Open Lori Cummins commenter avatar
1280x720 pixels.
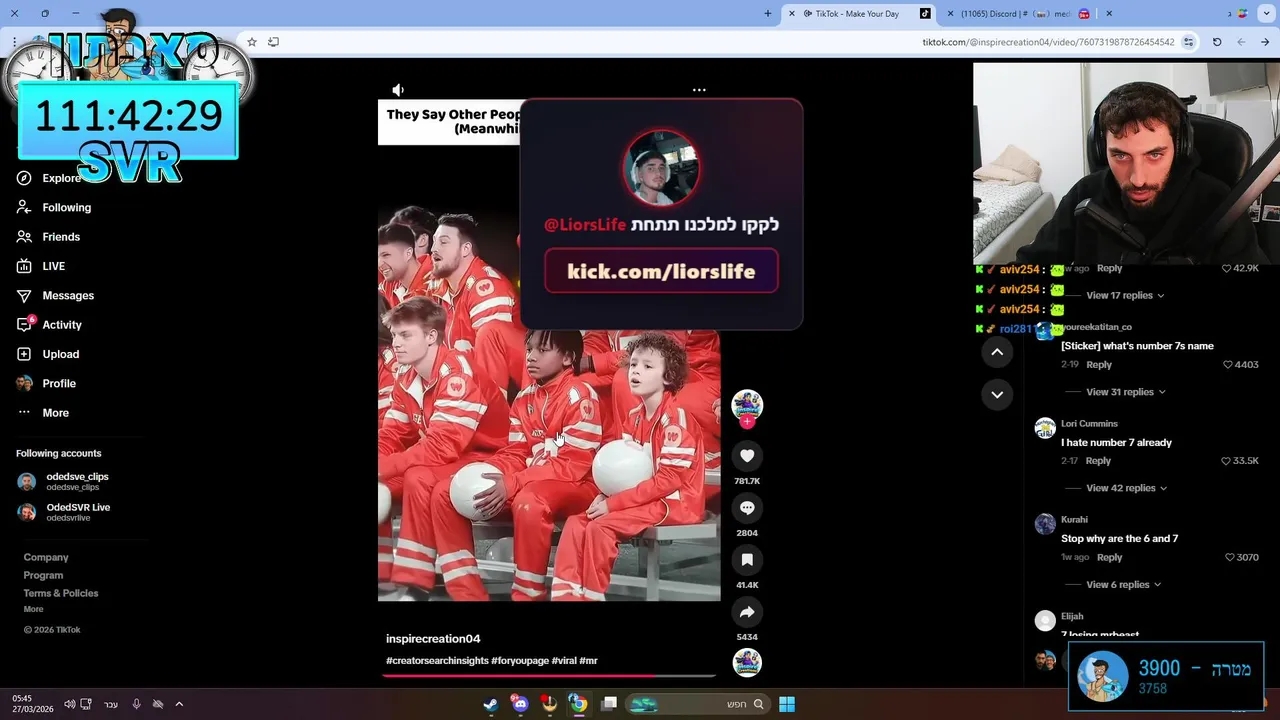click(x=1045, y=428)
